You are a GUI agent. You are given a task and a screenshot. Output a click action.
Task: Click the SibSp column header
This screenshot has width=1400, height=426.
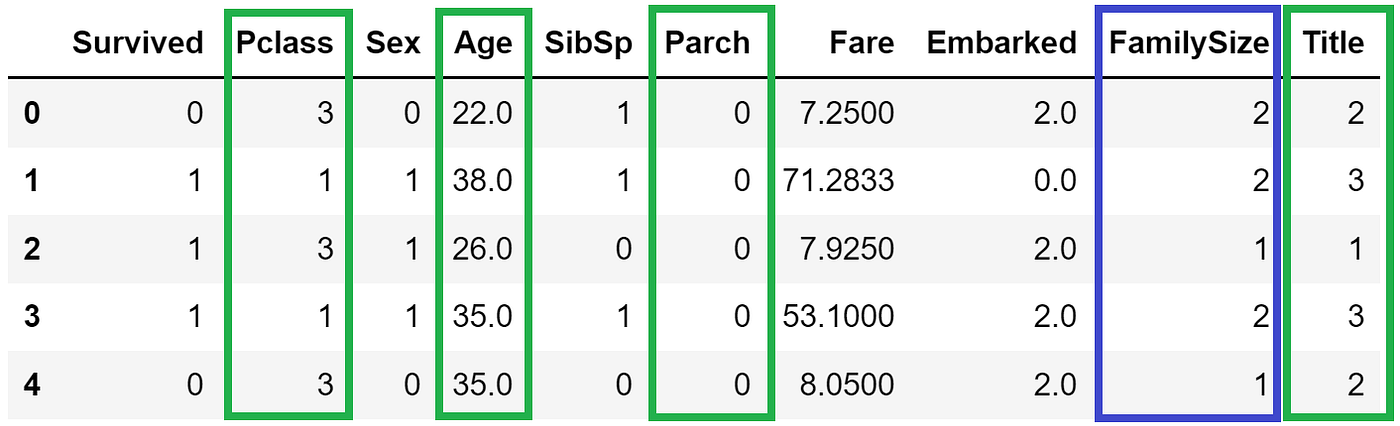tap(588, 45)
